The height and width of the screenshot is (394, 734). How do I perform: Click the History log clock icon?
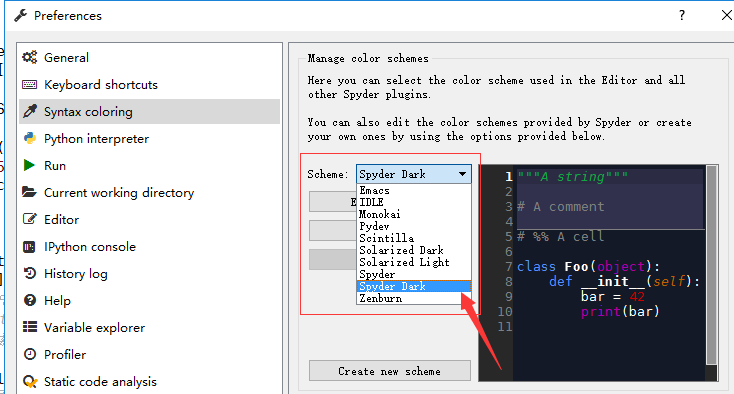[x=29, y=273]
